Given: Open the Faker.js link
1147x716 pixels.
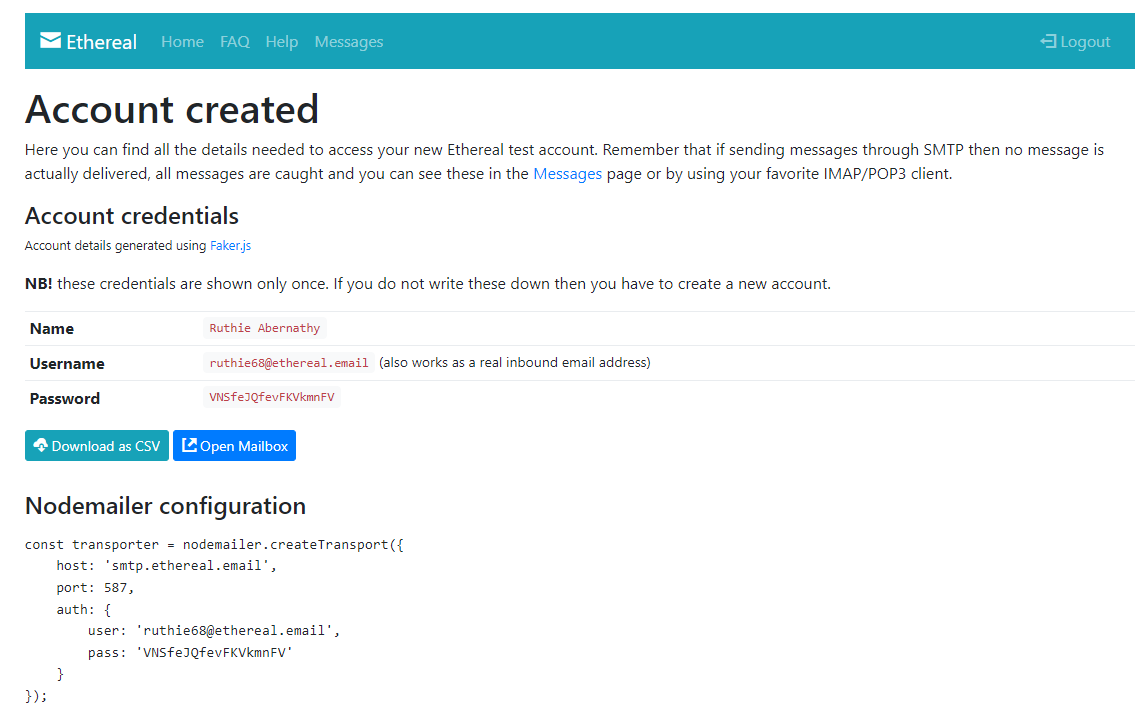Looking at the screenshot, I should [x=230, y=246].
